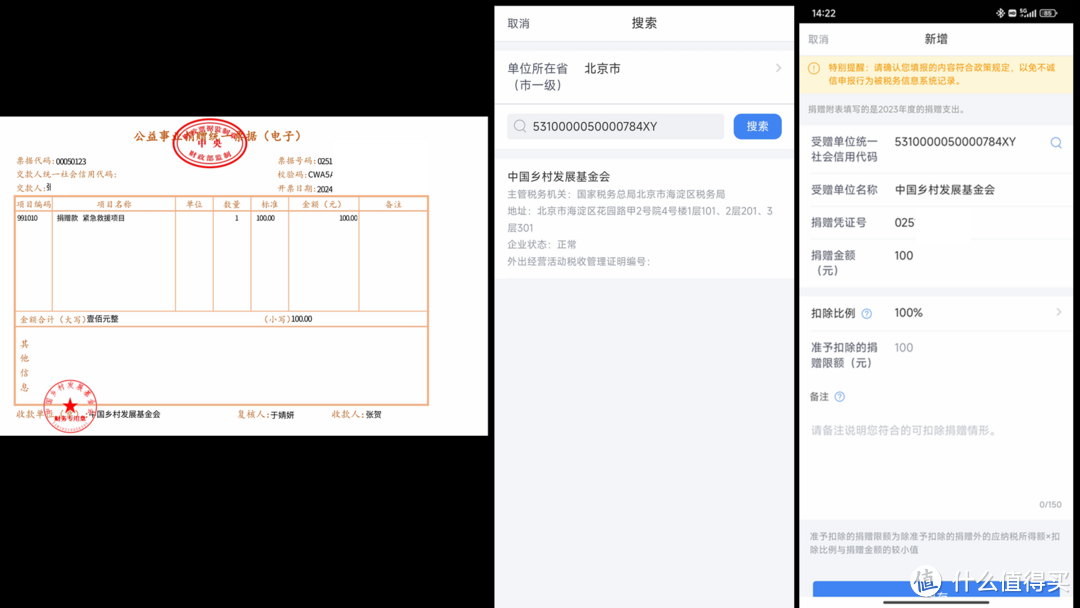Tap the magnifier icon beside the credit code
The height and width of the screenshot is (608, 1080).
[1056, 143]
